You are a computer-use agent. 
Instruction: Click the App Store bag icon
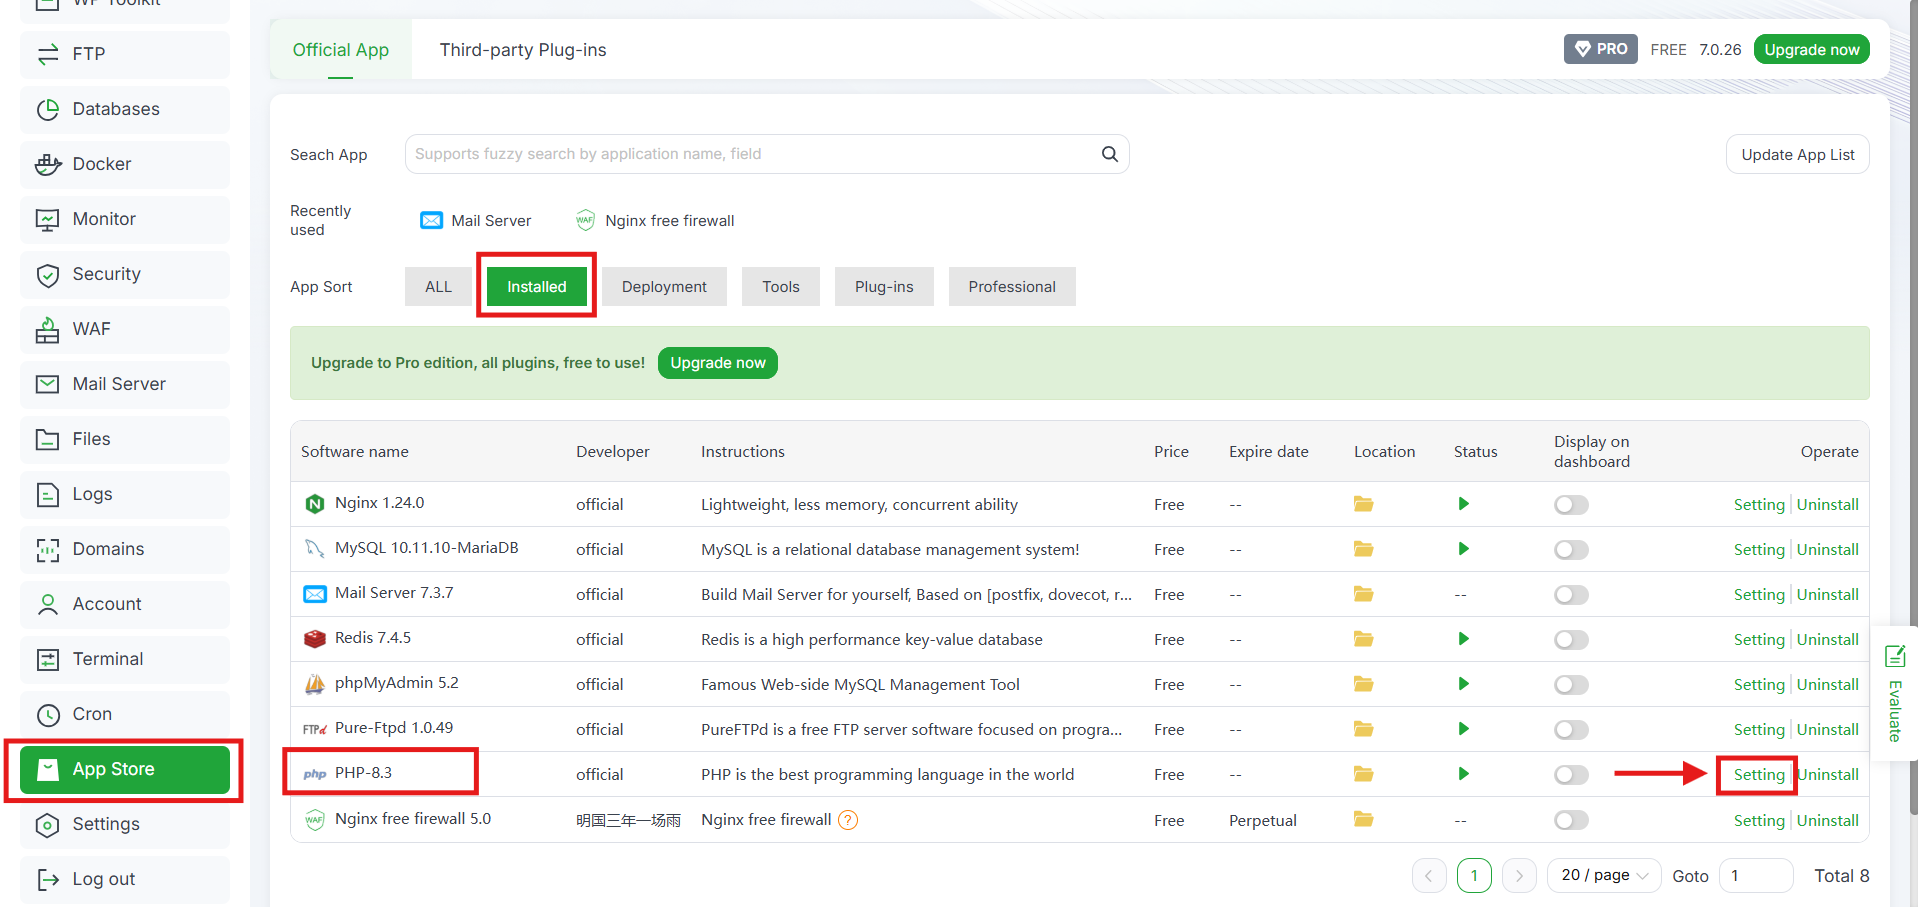[47, 769]
